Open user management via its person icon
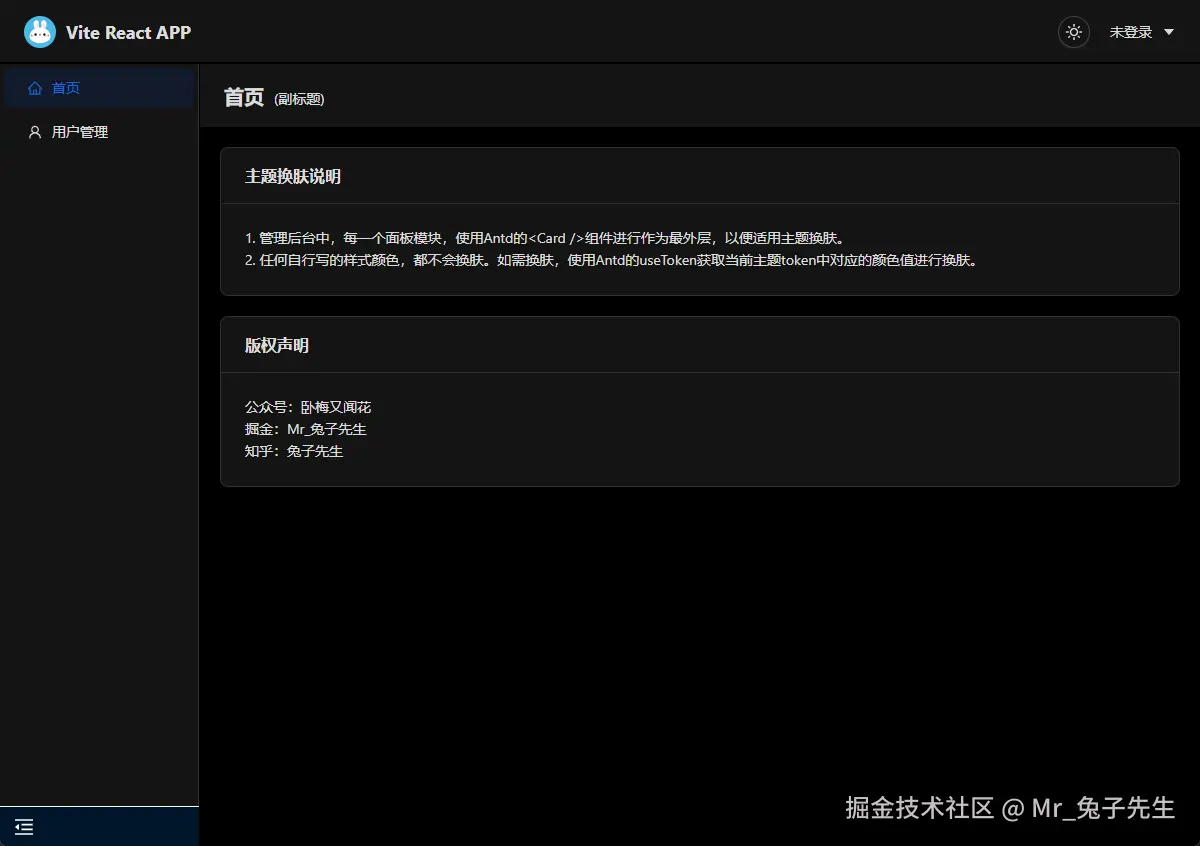The image size is (1200, 846). coord(34,131)
